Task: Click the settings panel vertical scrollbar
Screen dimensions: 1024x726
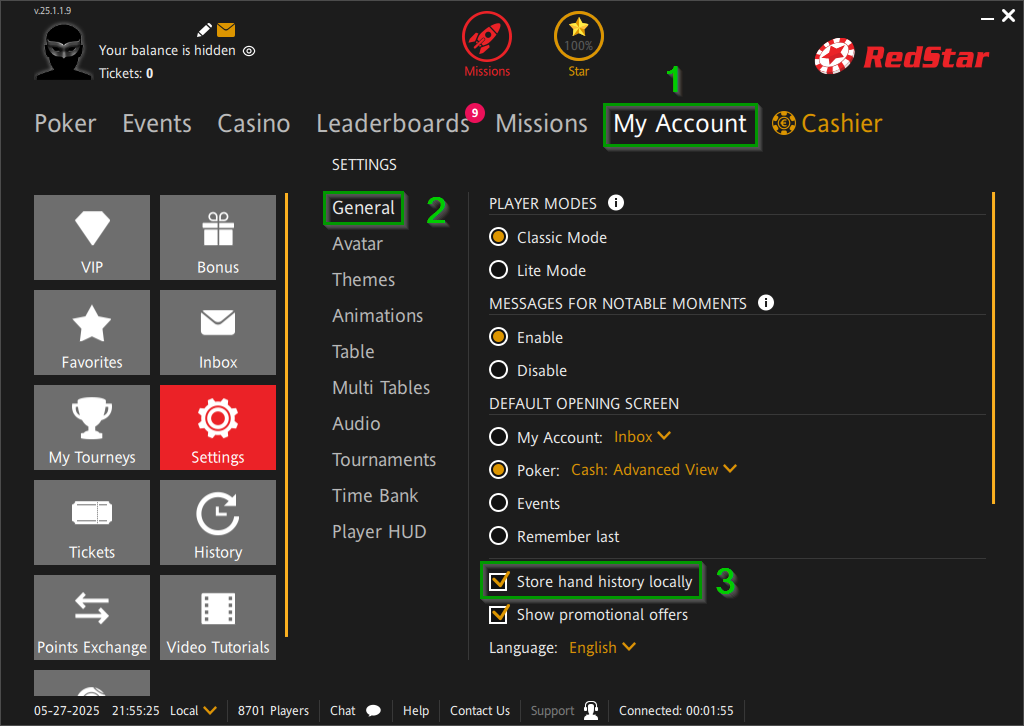Action: pos(993,348)
